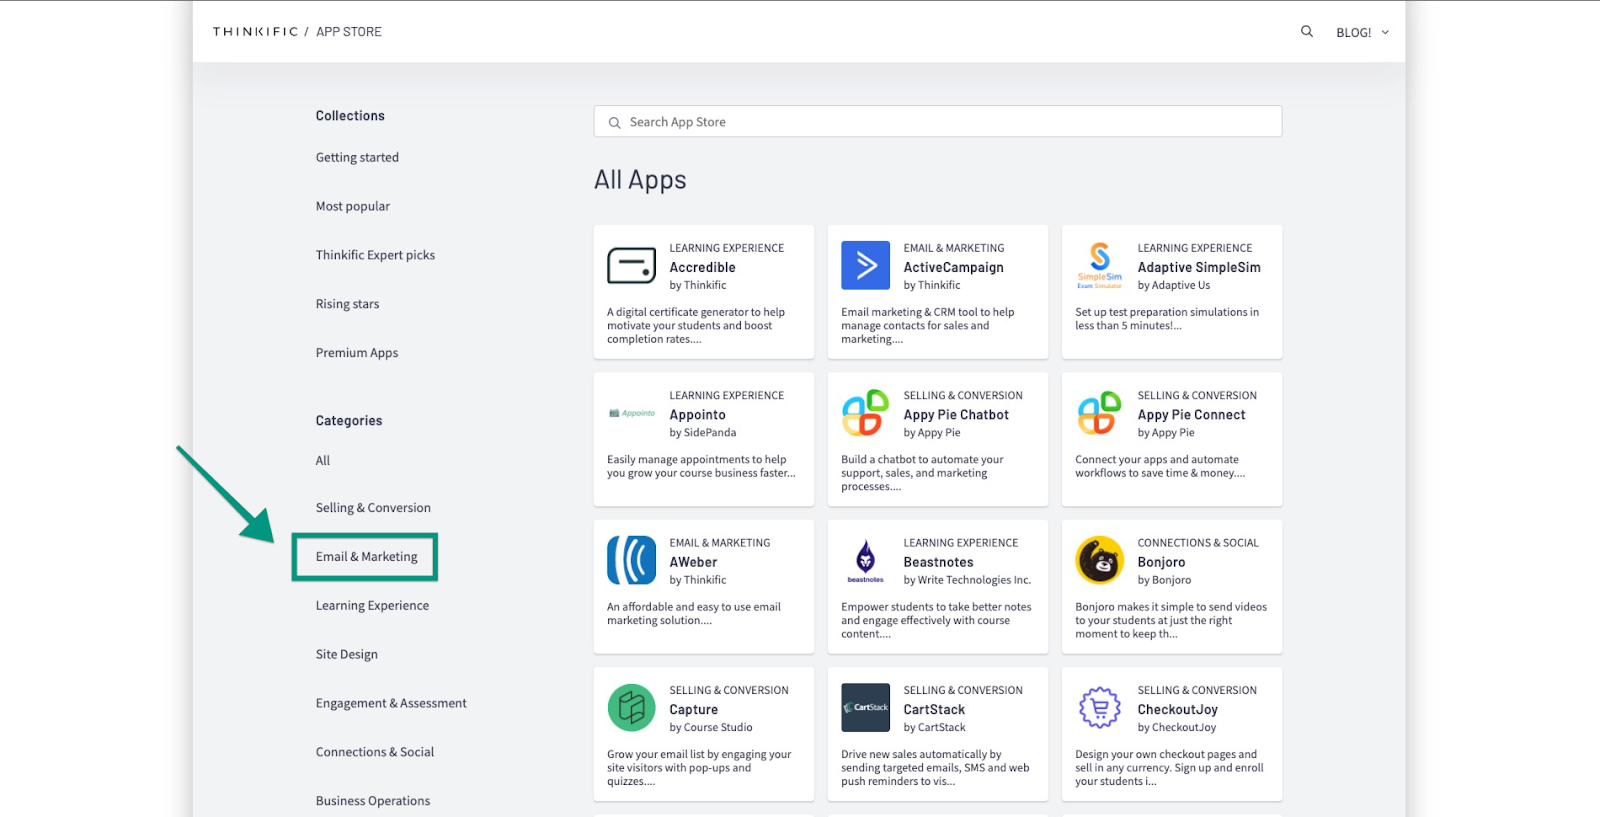
Task: Select Engagement & Assessment category
Action: 391,704
